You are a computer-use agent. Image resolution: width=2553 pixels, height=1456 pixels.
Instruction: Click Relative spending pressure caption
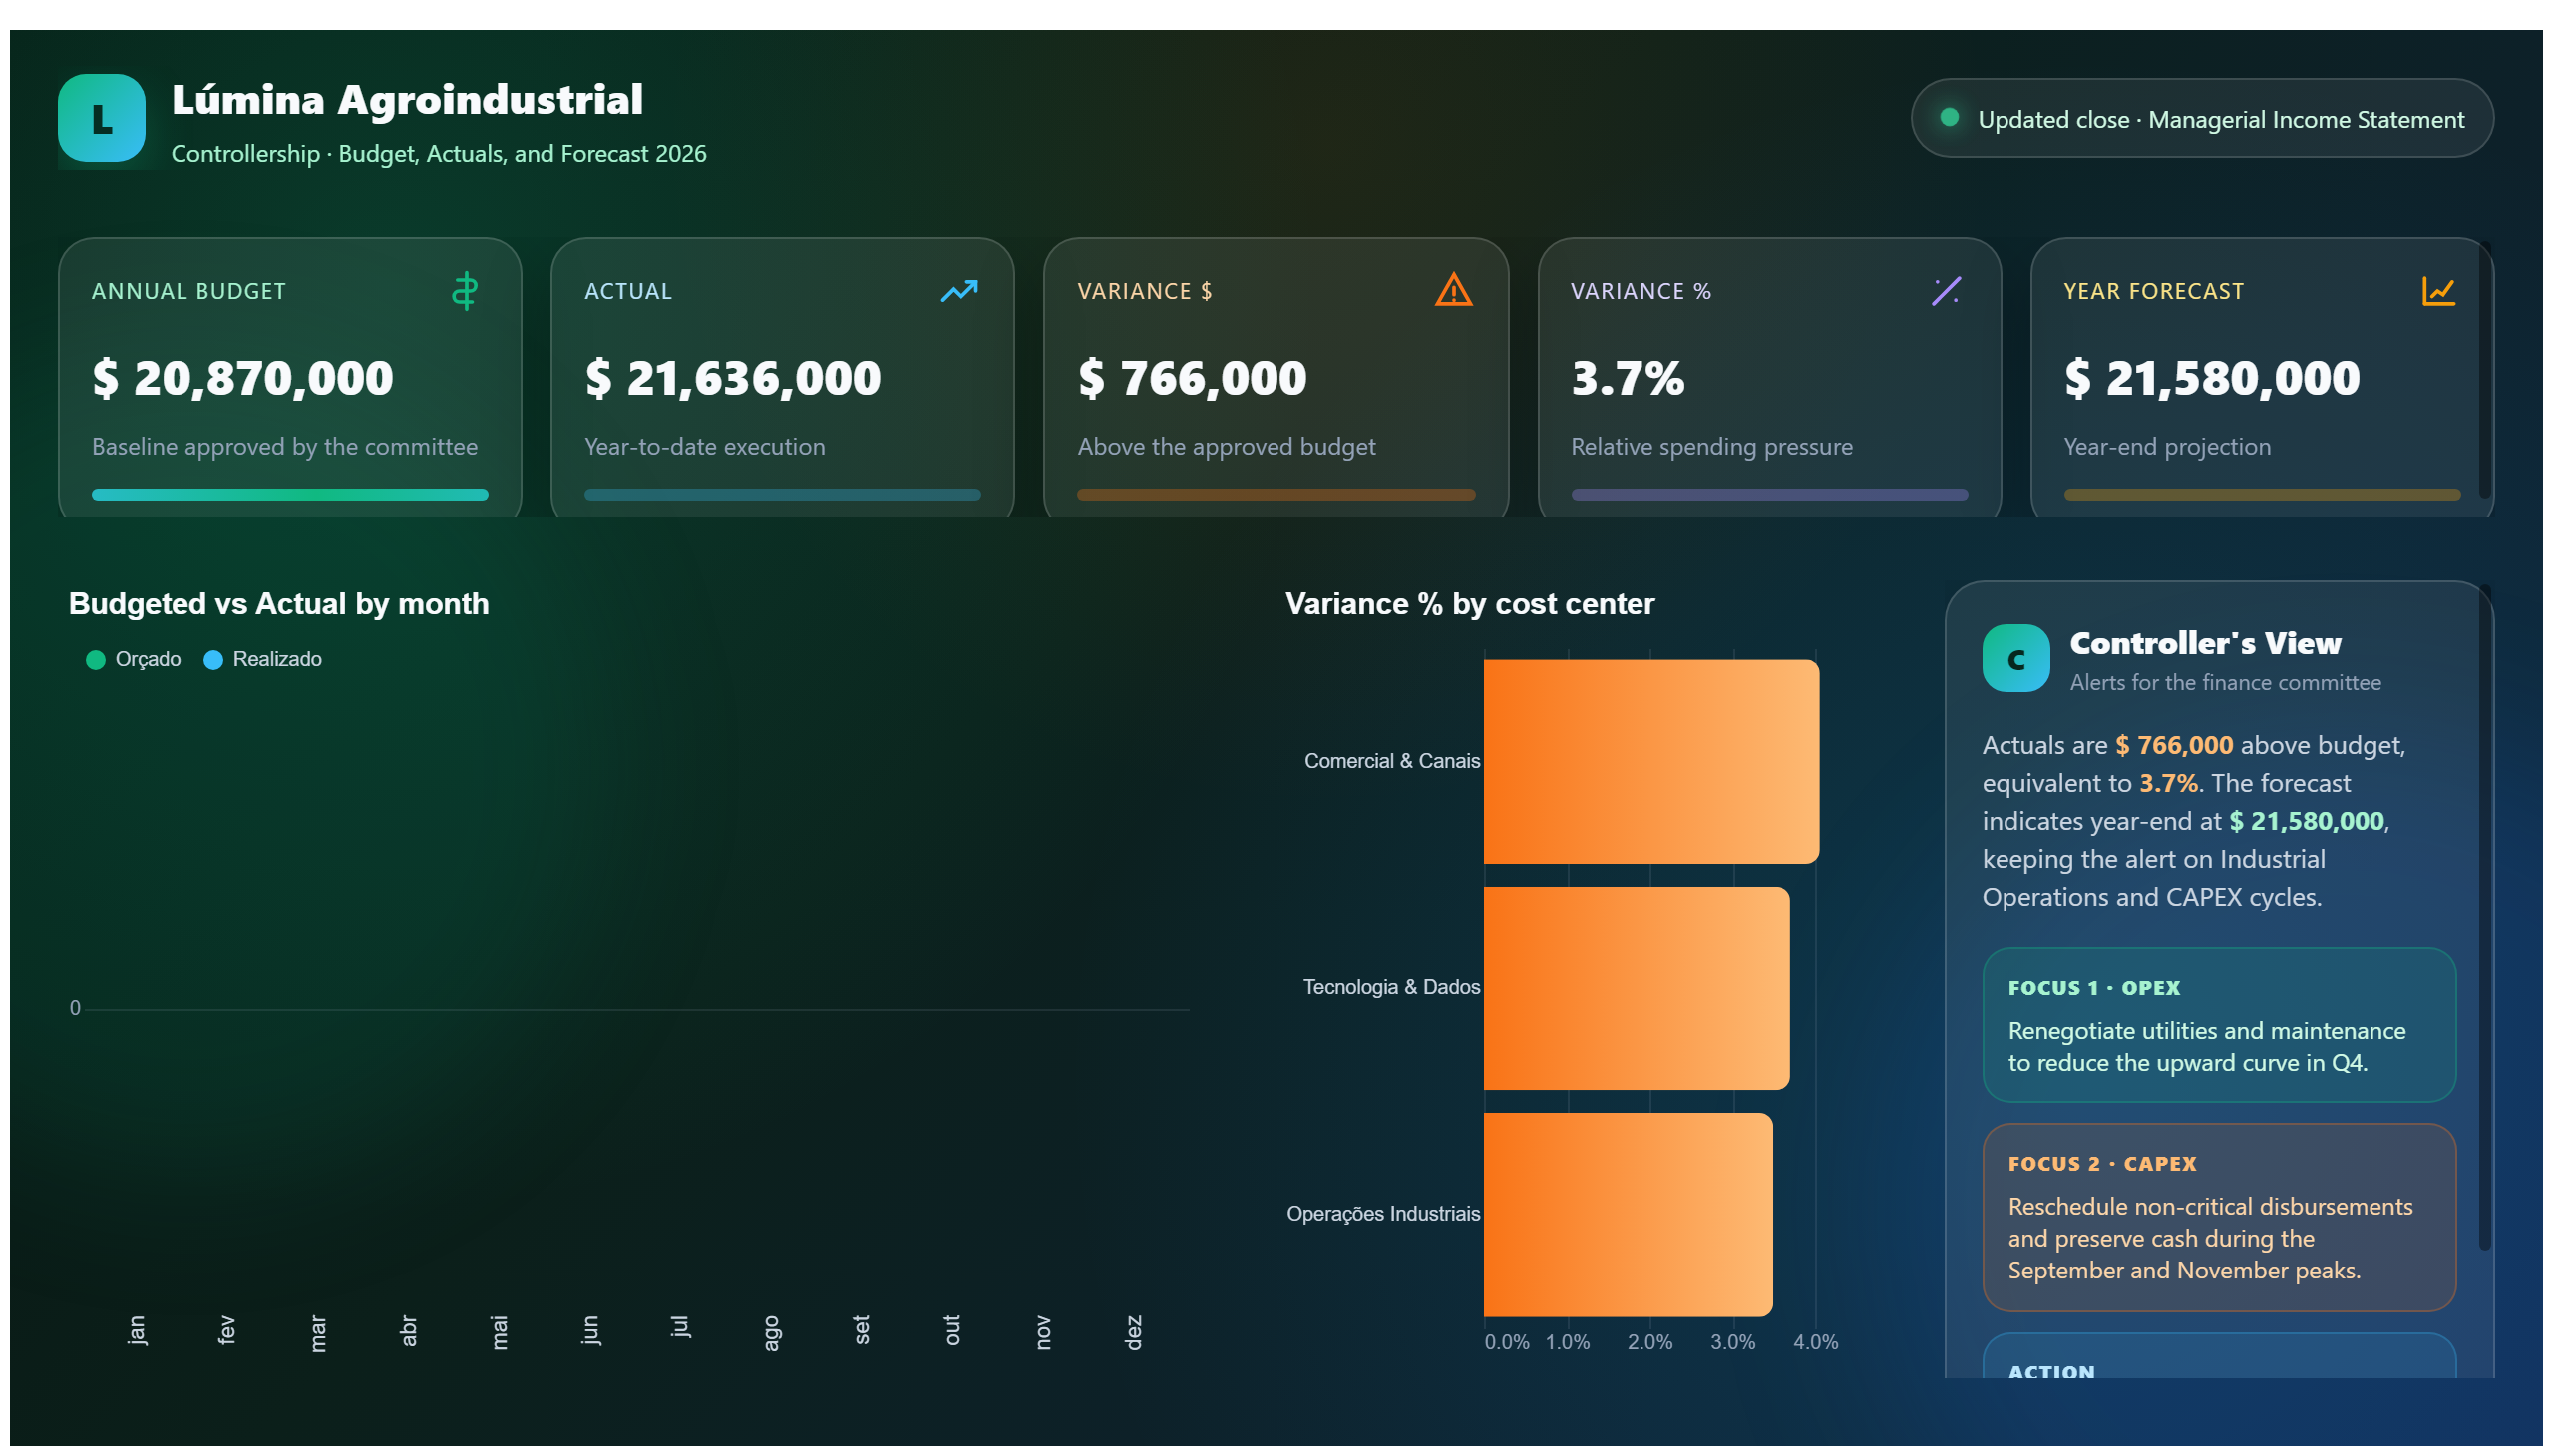pos(1711,447)
